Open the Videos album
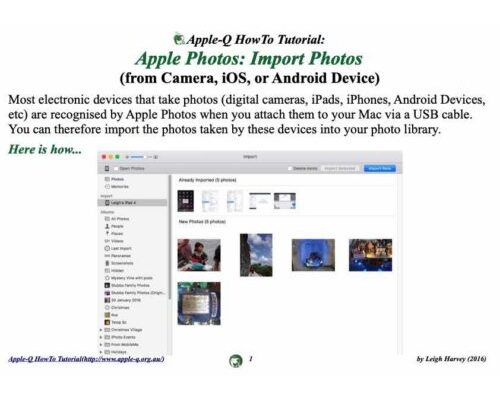The image size is (500, 400). pos(117,241)
